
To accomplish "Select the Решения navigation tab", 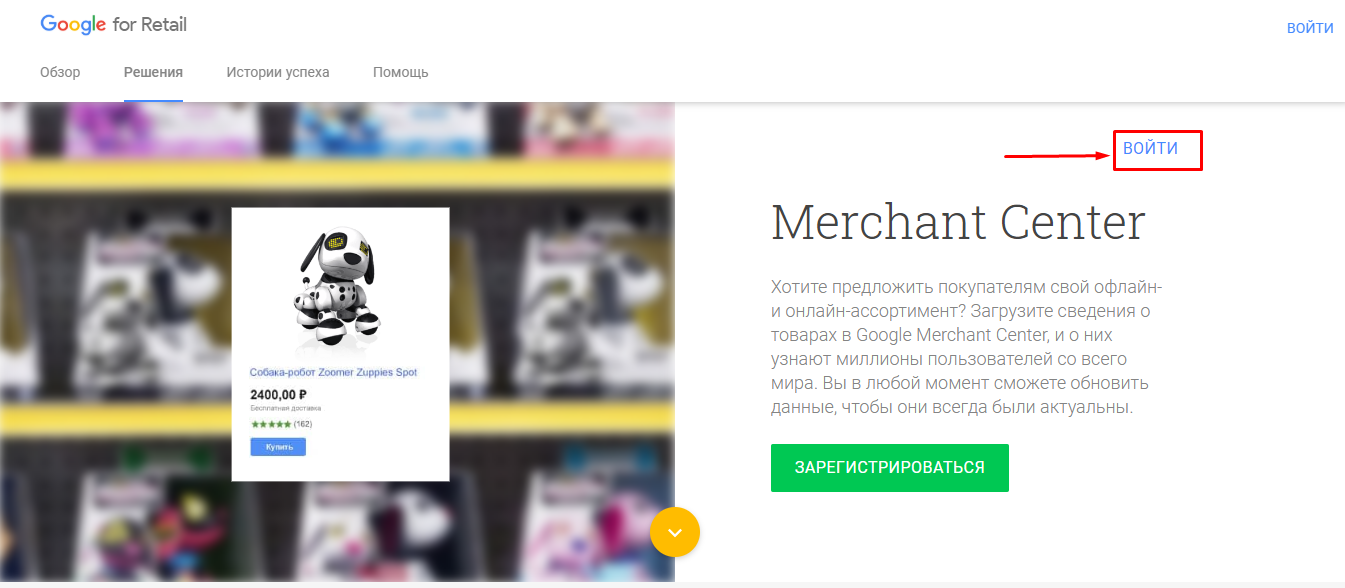I will coord(153,72).
